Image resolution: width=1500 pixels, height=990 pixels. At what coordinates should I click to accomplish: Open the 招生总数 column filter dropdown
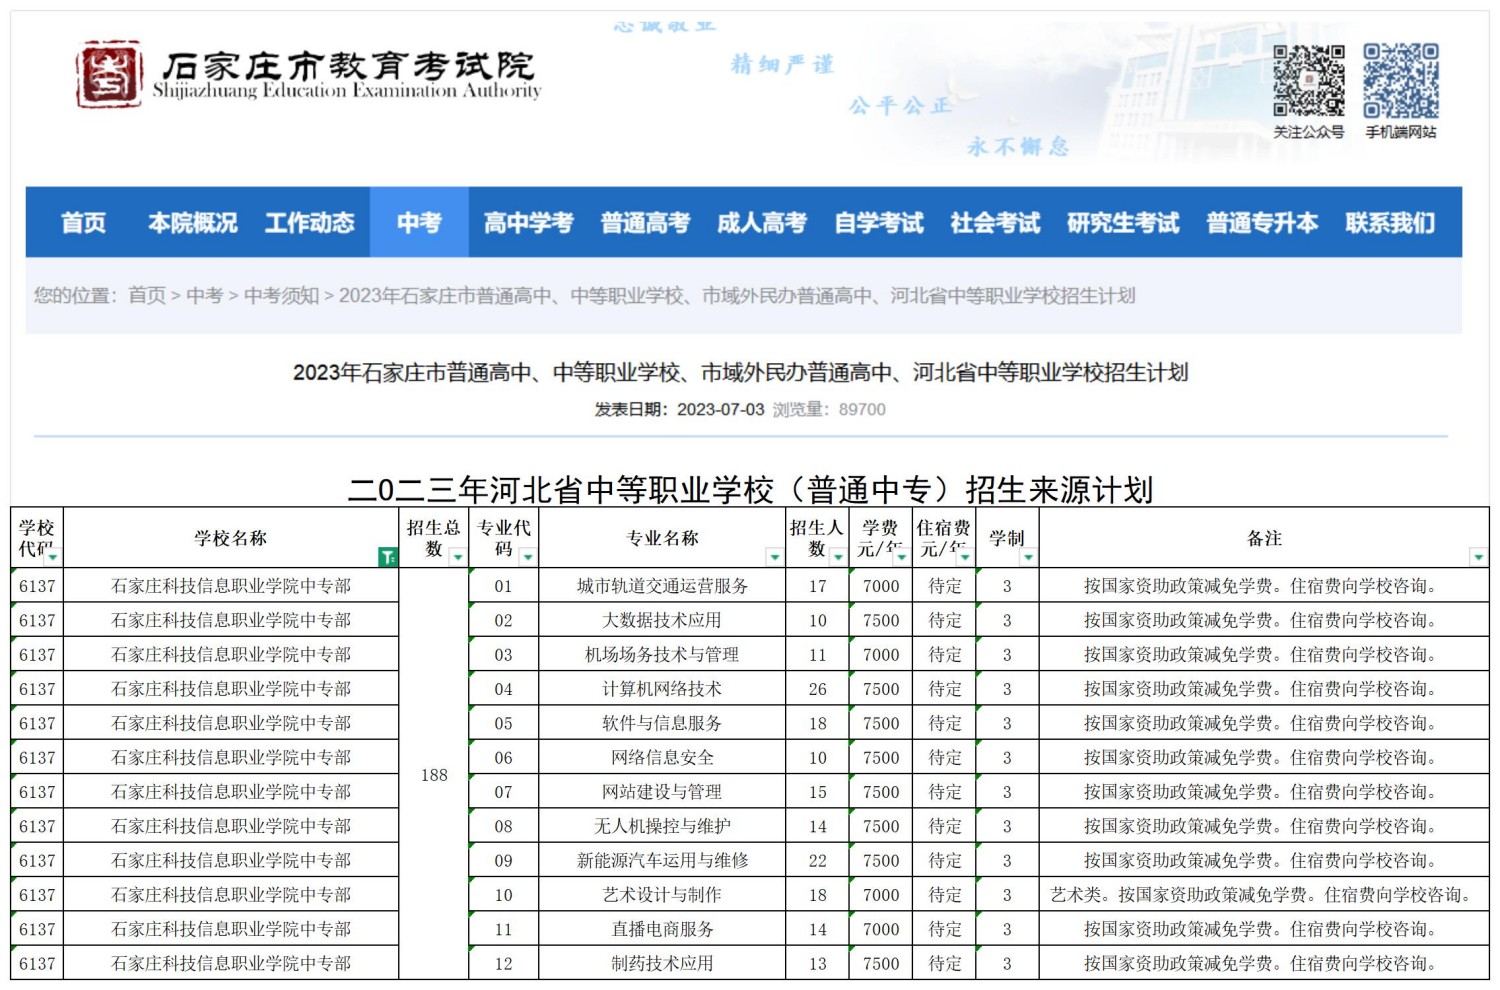[x=457, y=557]
